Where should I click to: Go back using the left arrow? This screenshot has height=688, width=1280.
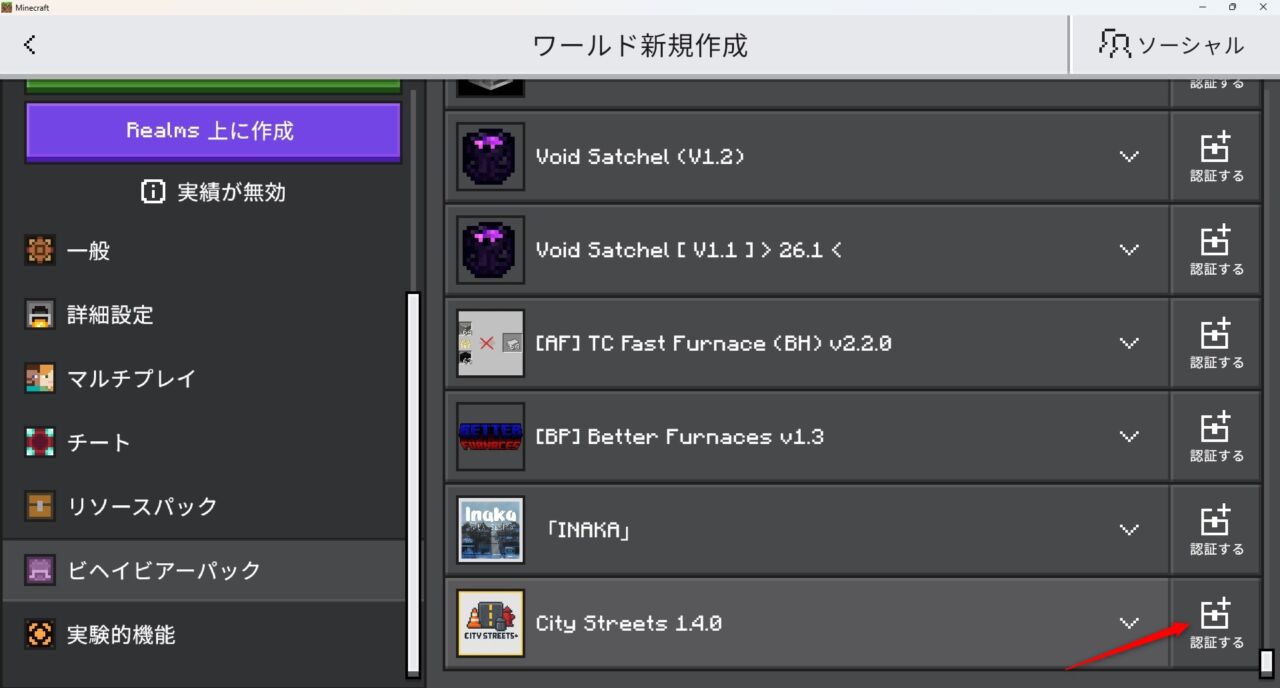[x=30, y=44]
